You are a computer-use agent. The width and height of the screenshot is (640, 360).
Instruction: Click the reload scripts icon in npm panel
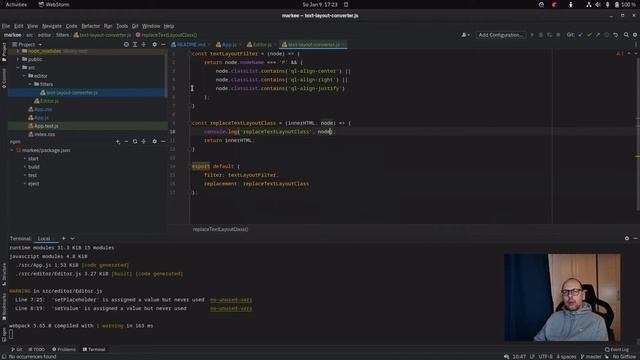pos(135,142)
